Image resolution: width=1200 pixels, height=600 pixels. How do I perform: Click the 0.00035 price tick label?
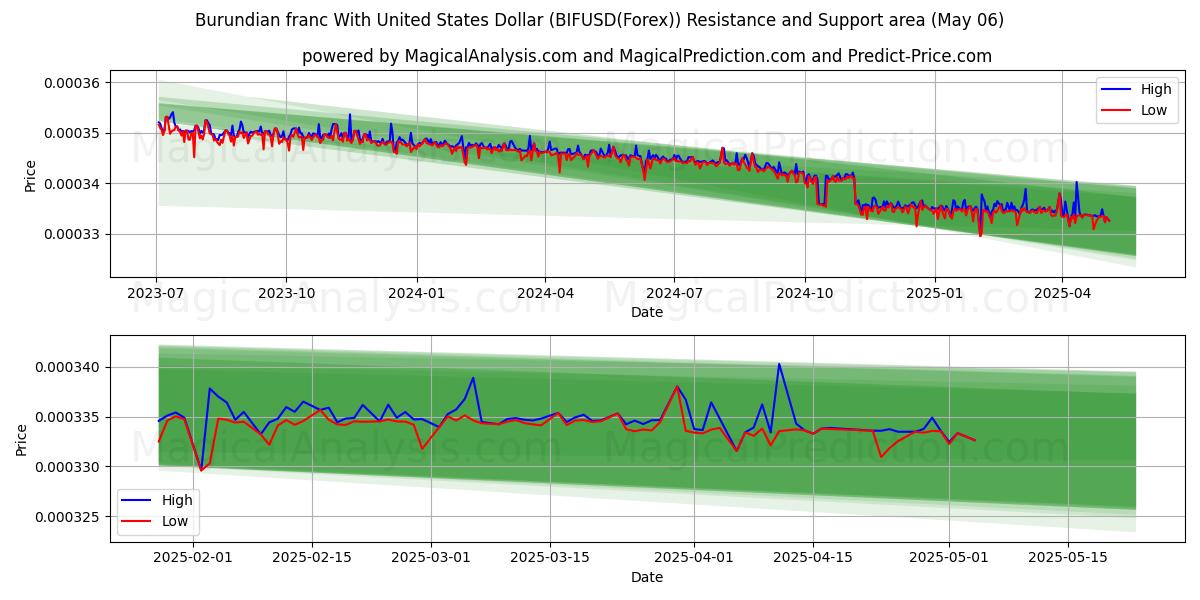pyautogui.click(x=72, y=133)
